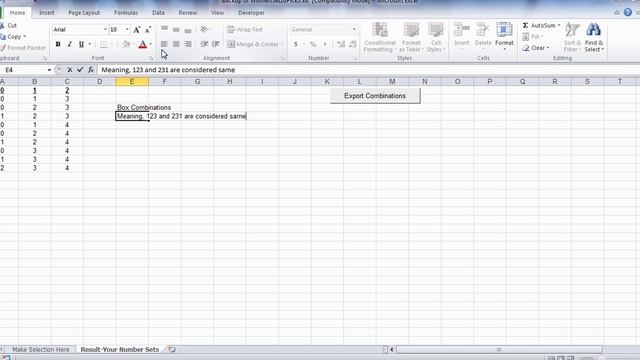640x360 pixels.
Task: Click the Bottom Align icon
Action: click(x=188, y=29)
